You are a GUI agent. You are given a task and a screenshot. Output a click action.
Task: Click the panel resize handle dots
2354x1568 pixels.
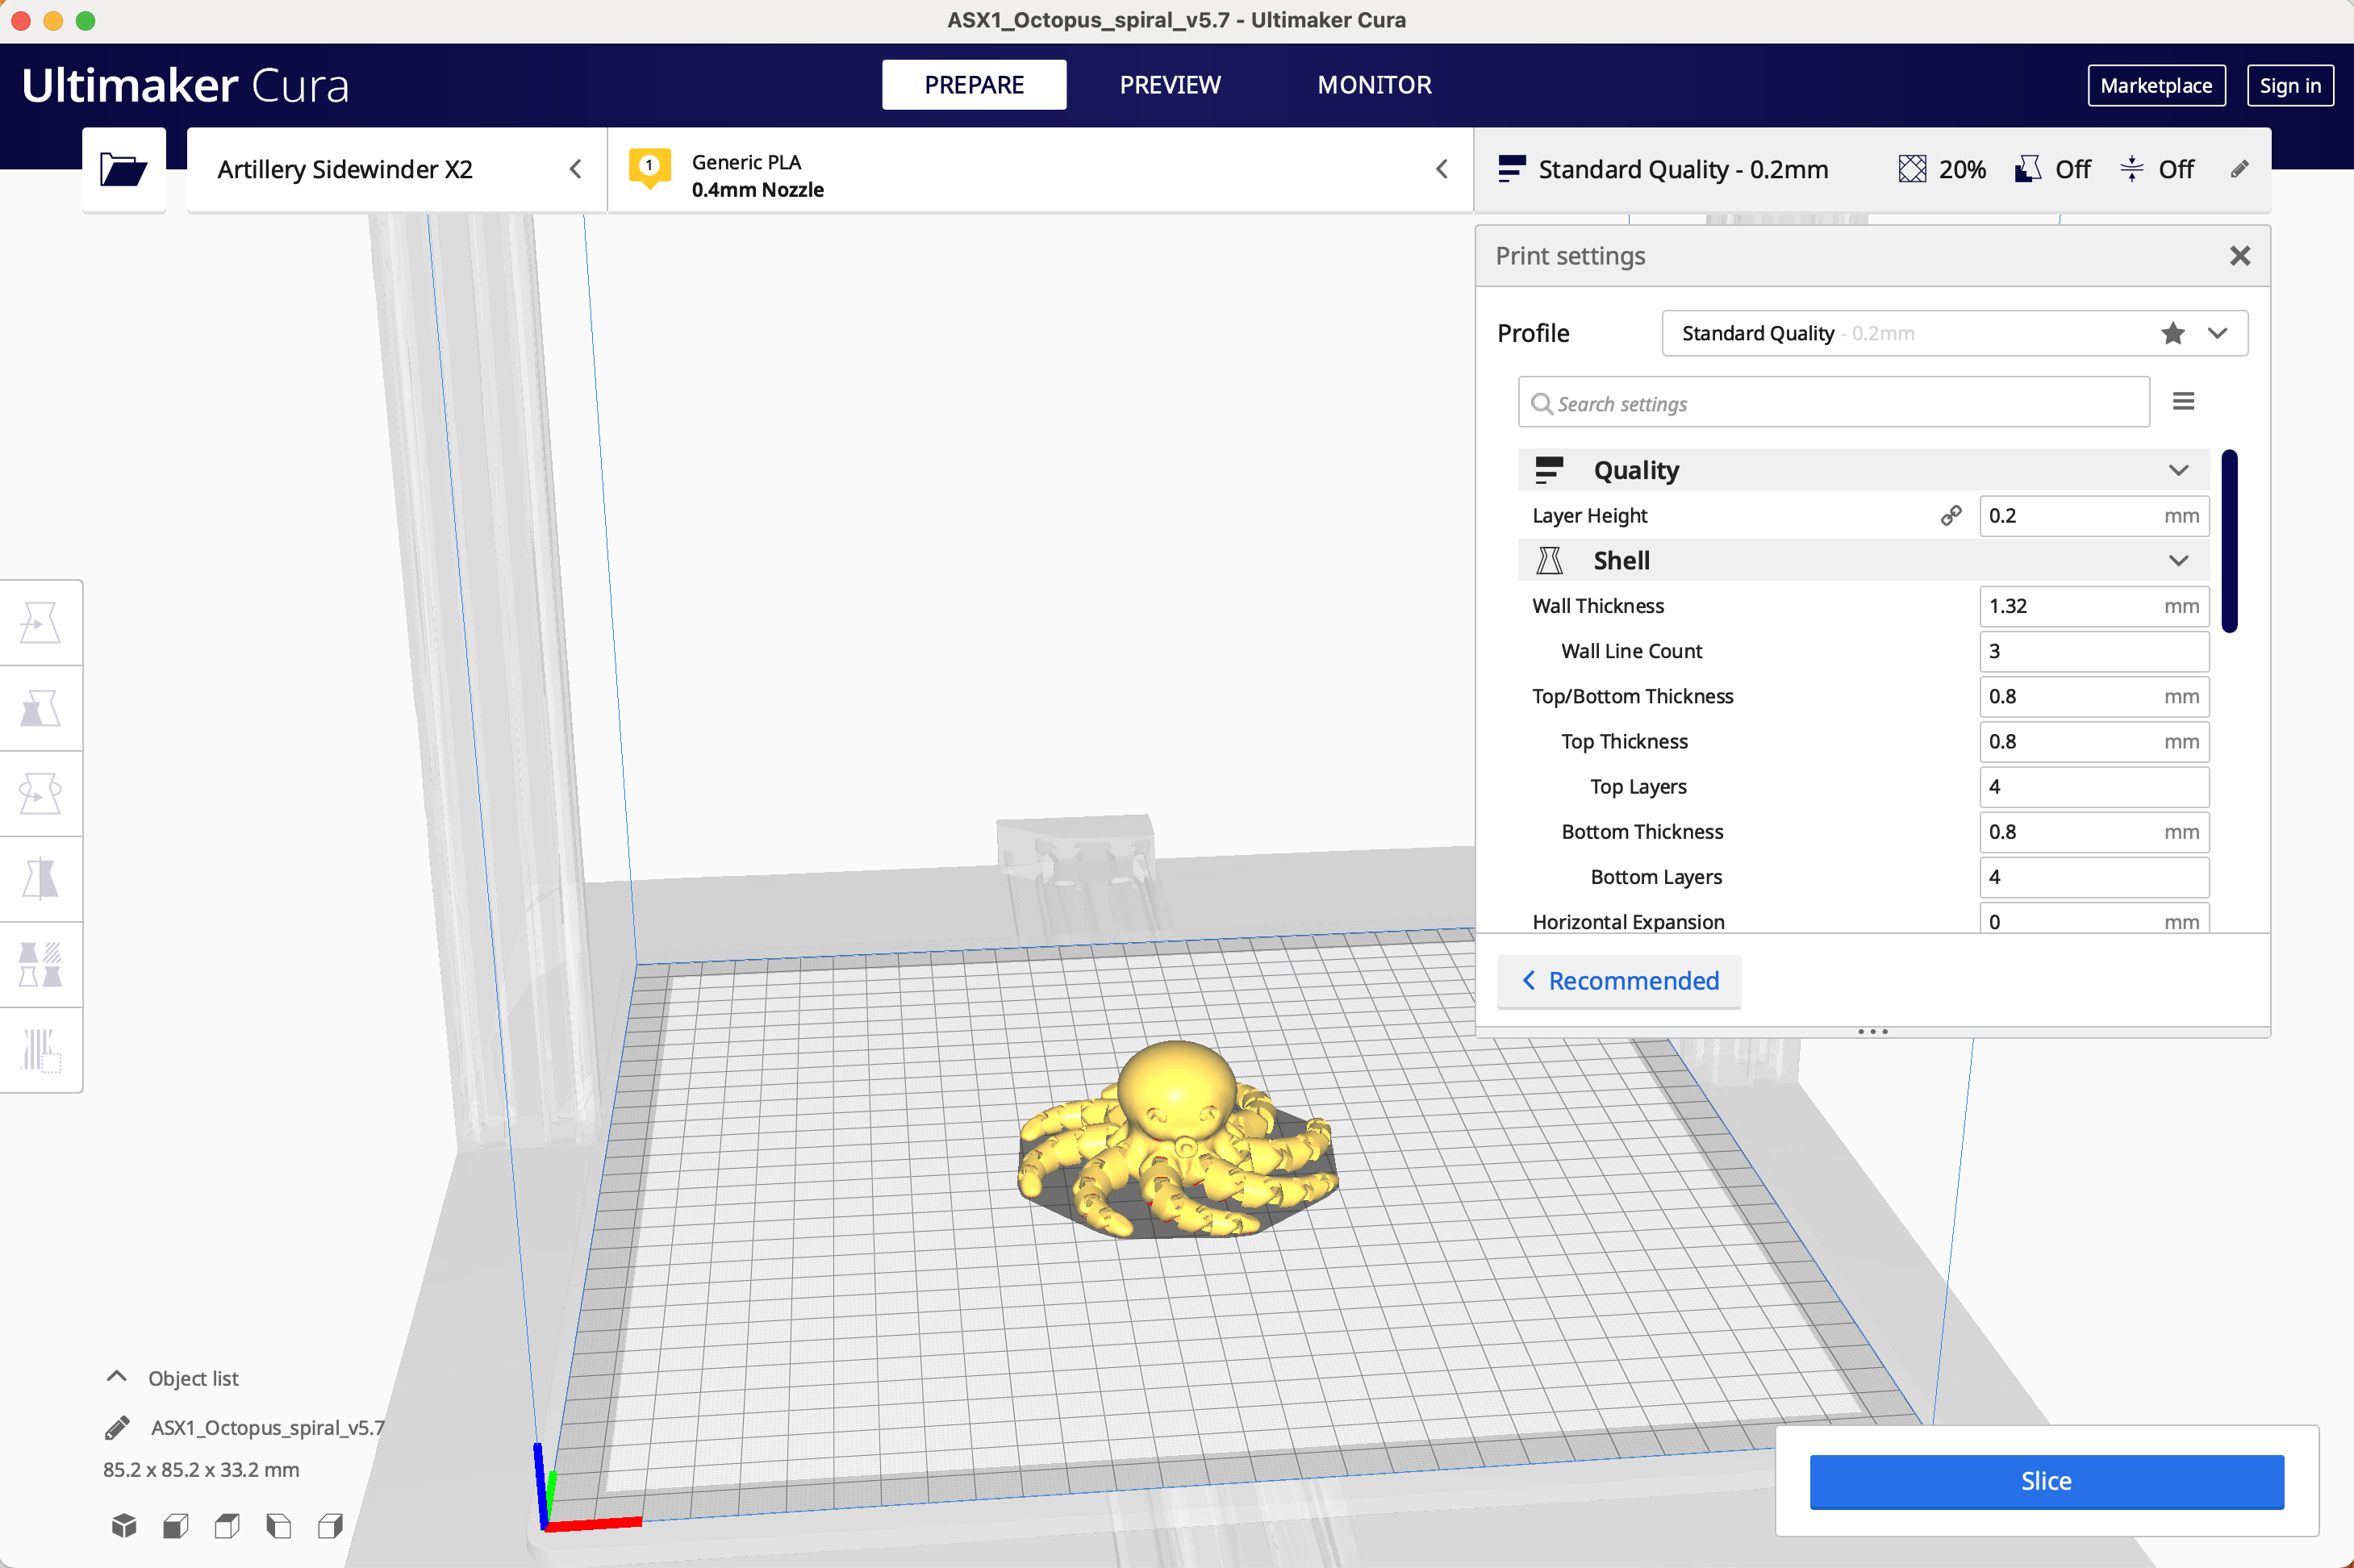(1872, 1031)
